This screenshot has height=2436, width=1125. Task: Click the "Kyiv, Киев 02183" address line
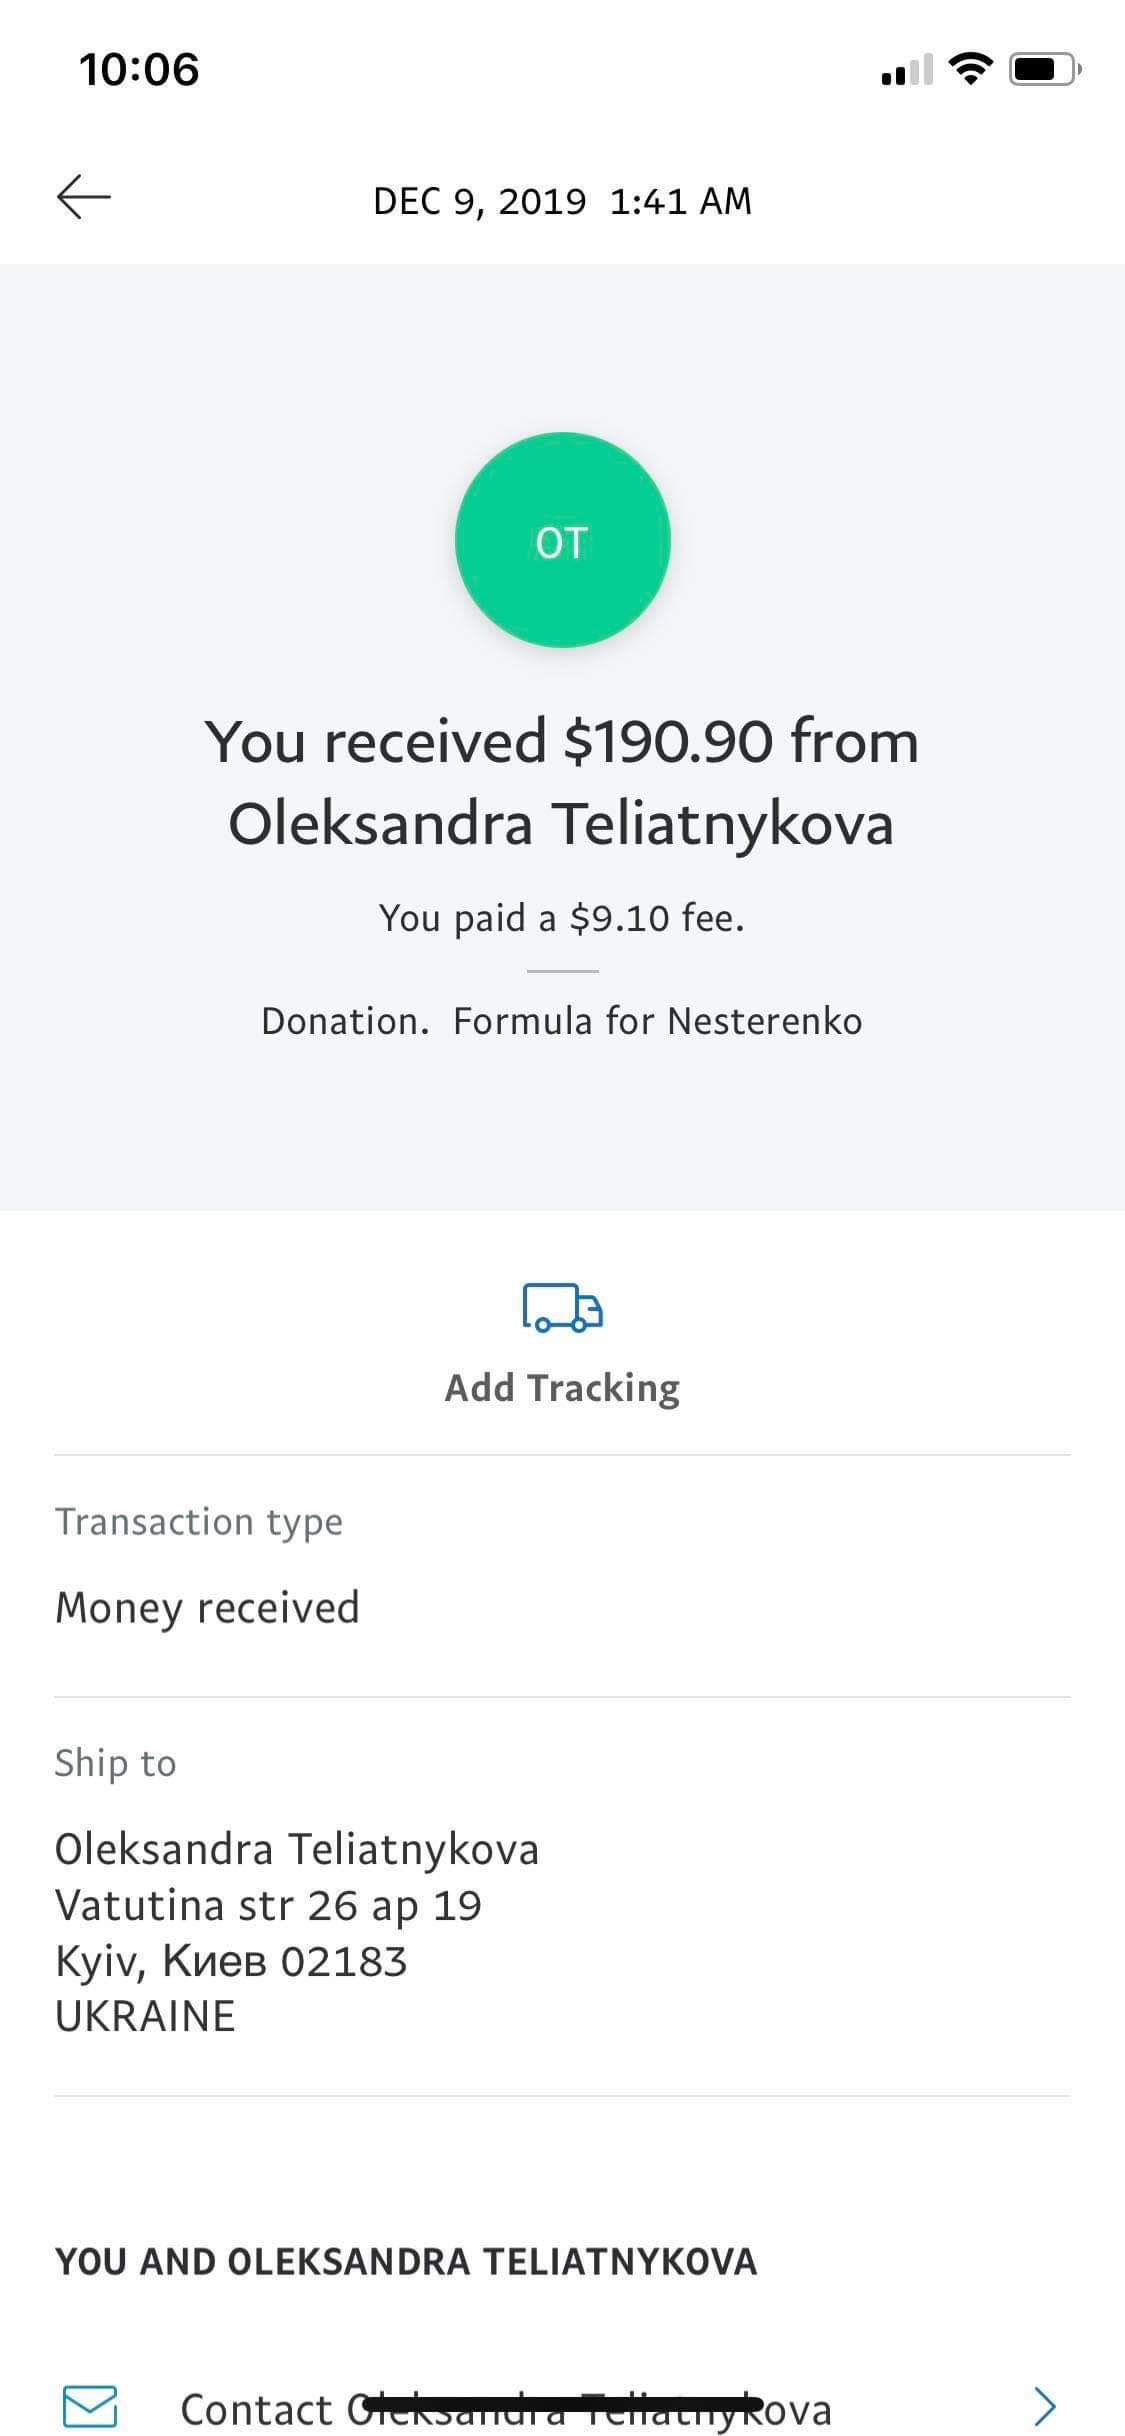(231, 1961)
